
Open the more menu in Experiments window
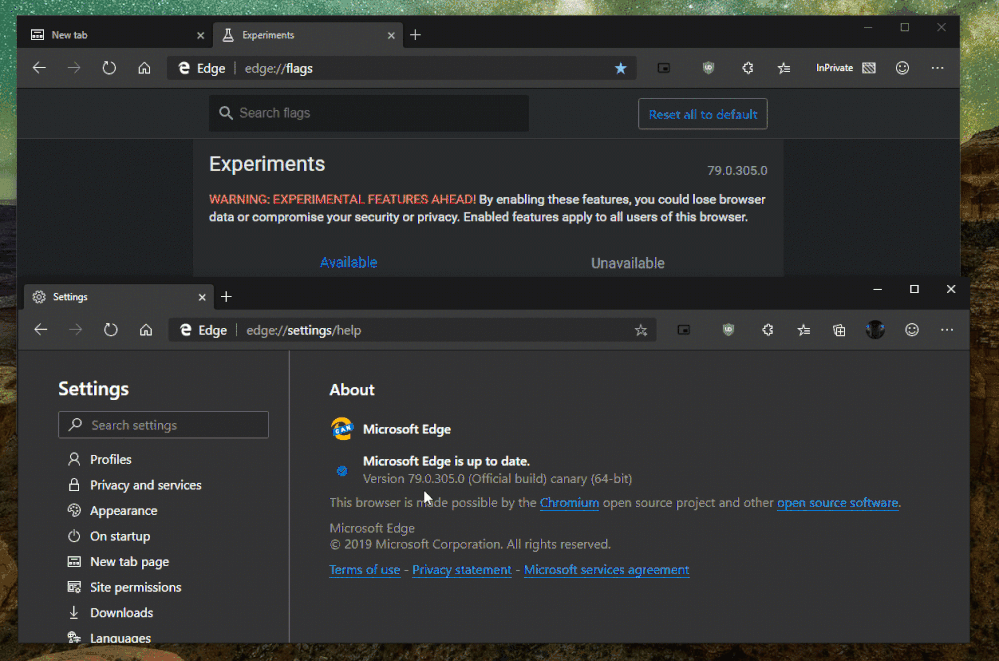click(x=937, y=68)
